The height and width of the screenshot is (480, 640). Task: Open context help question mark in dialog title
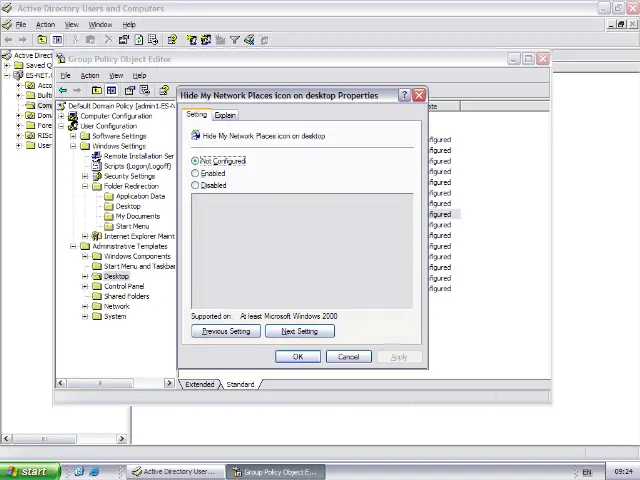coord(404,95)
